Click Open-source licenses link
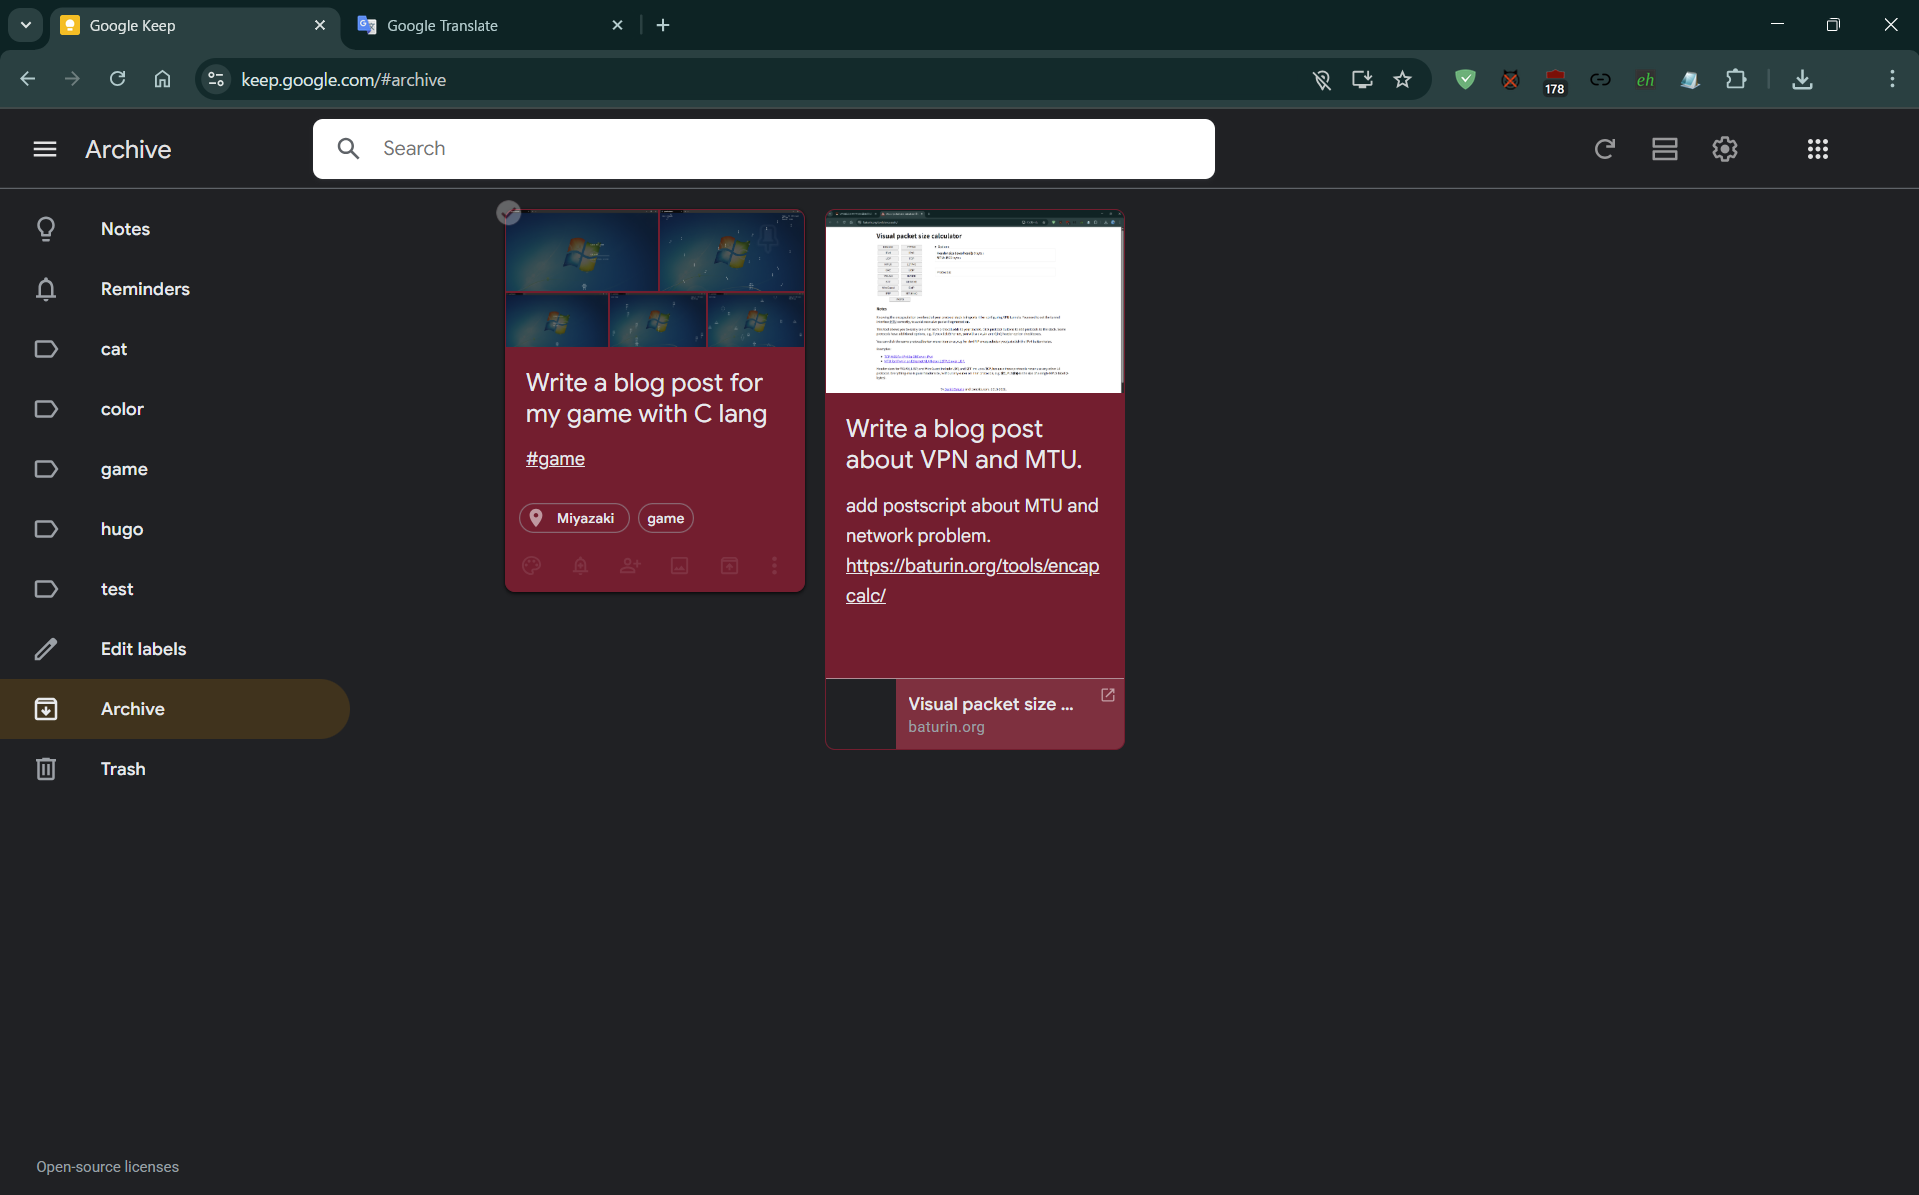 [108, 1167]
